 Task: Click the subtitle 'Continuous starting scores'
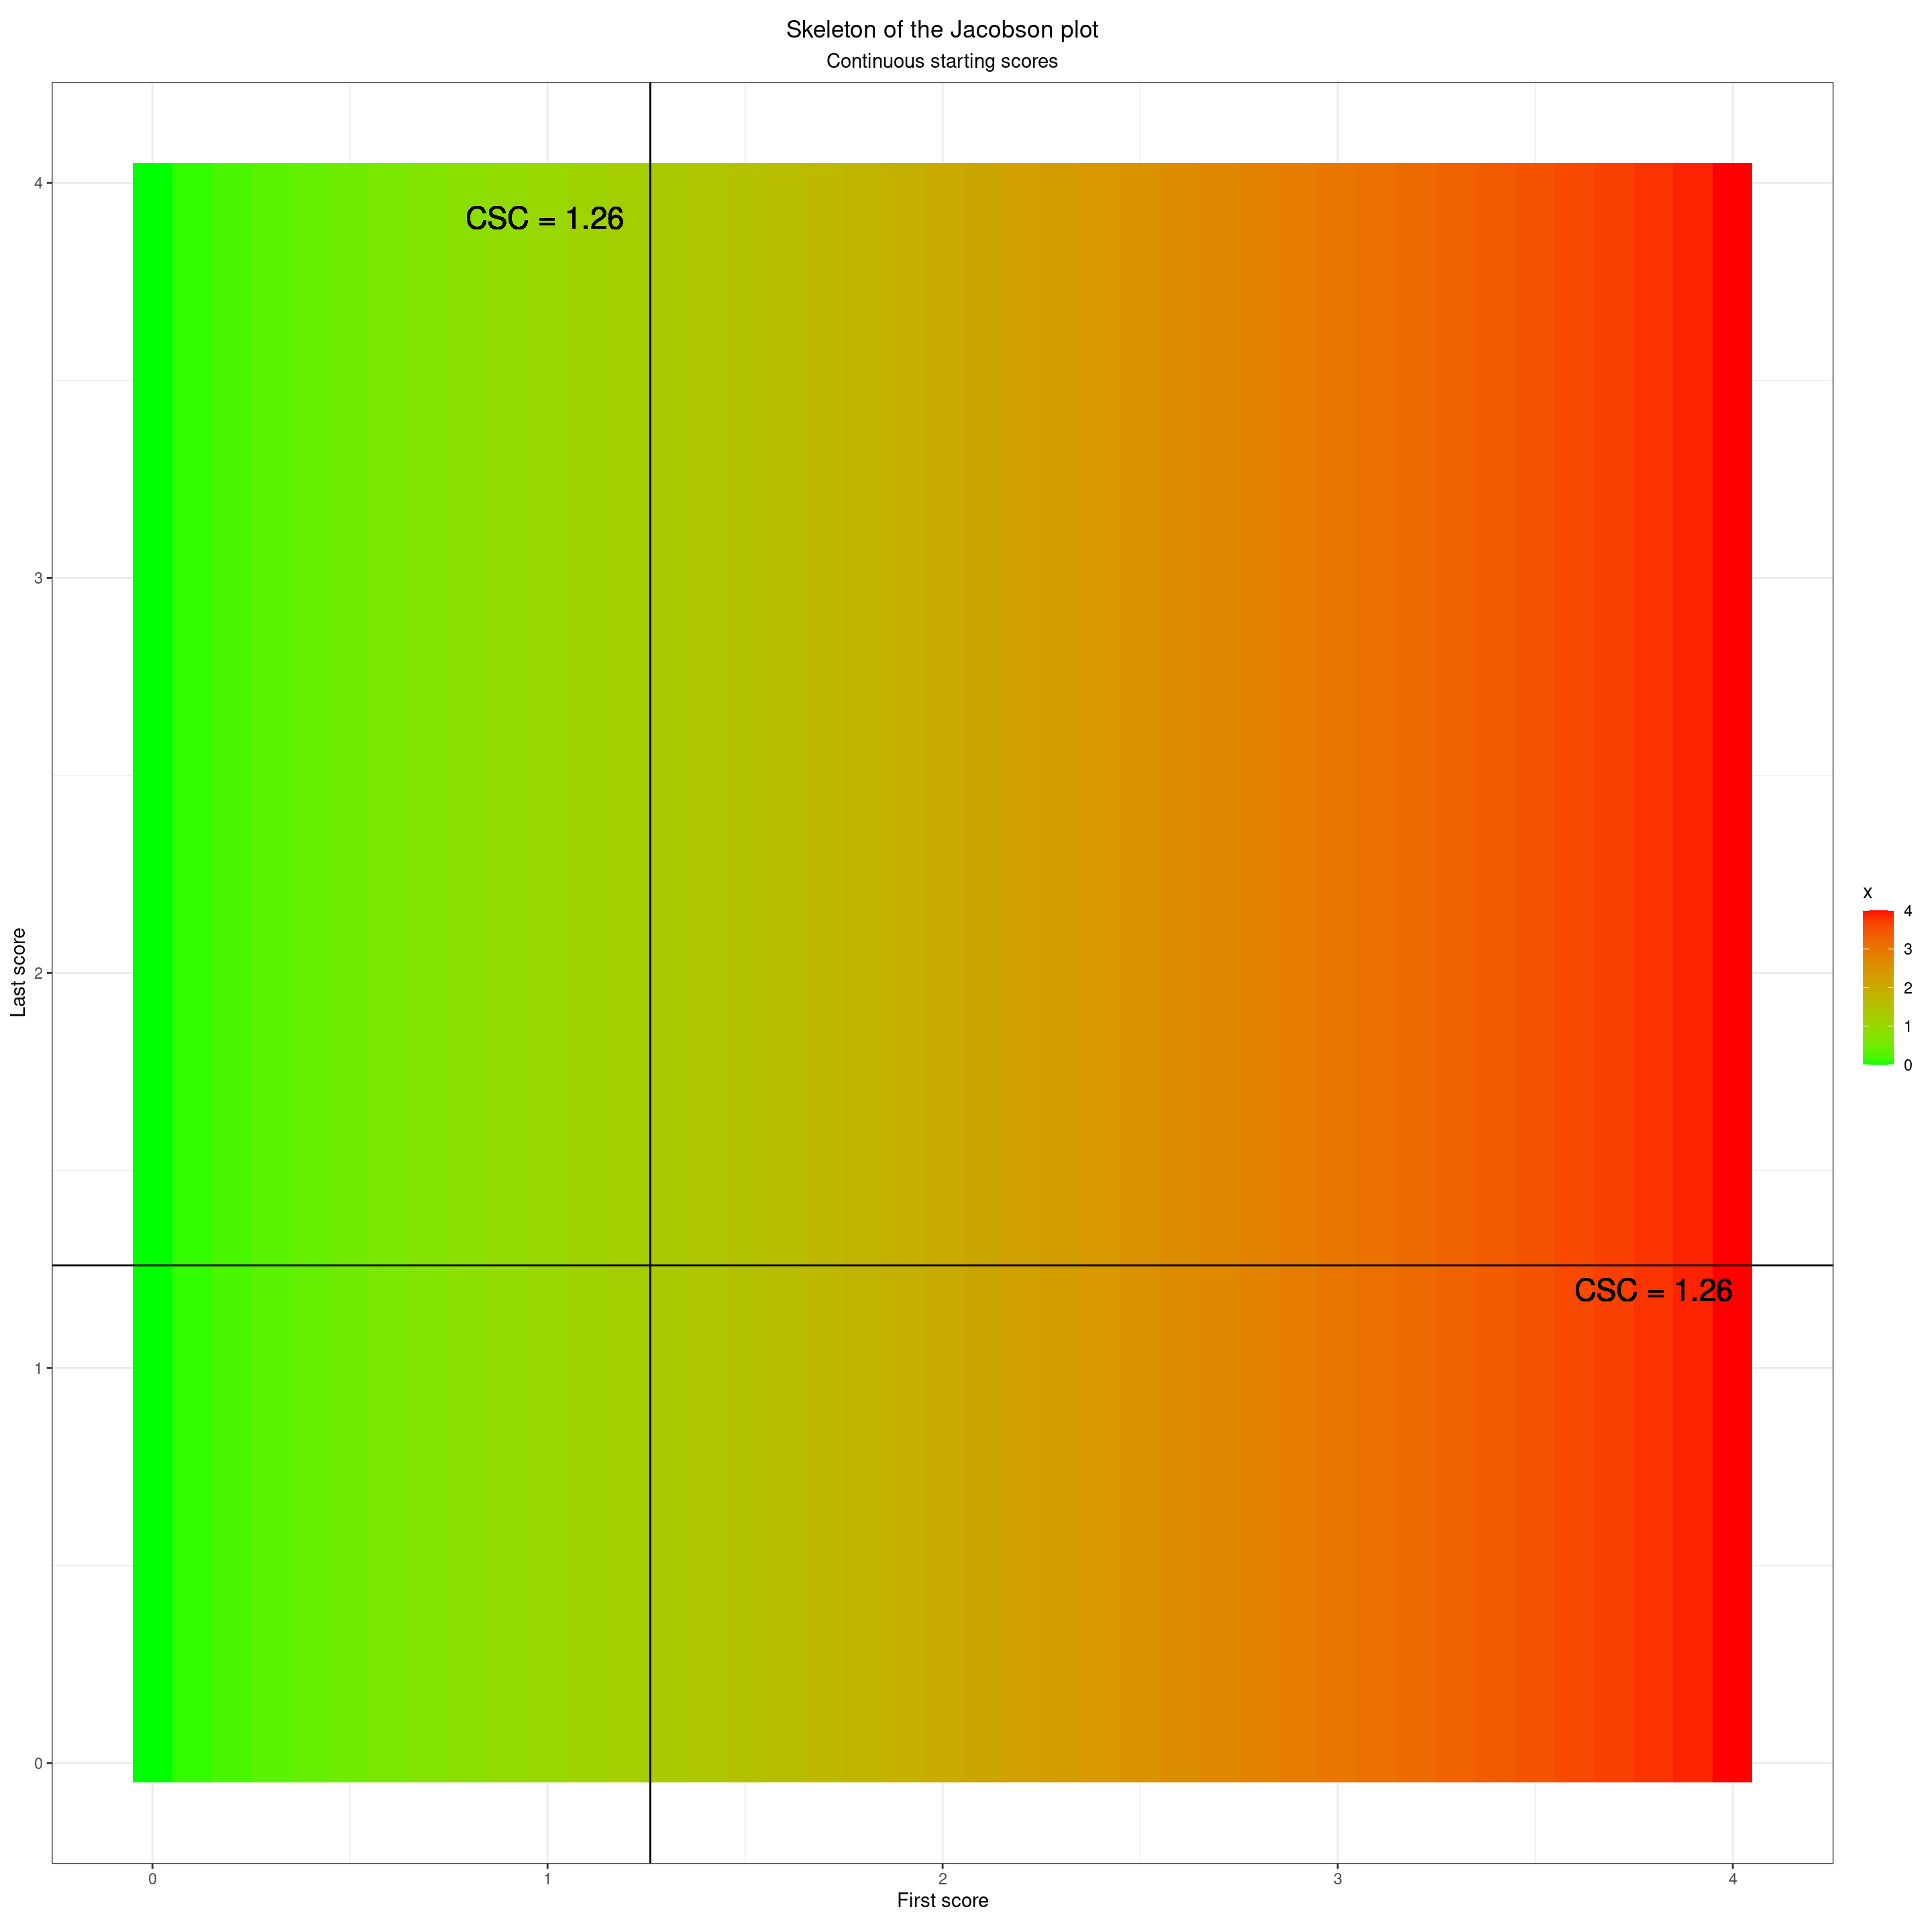941,62
